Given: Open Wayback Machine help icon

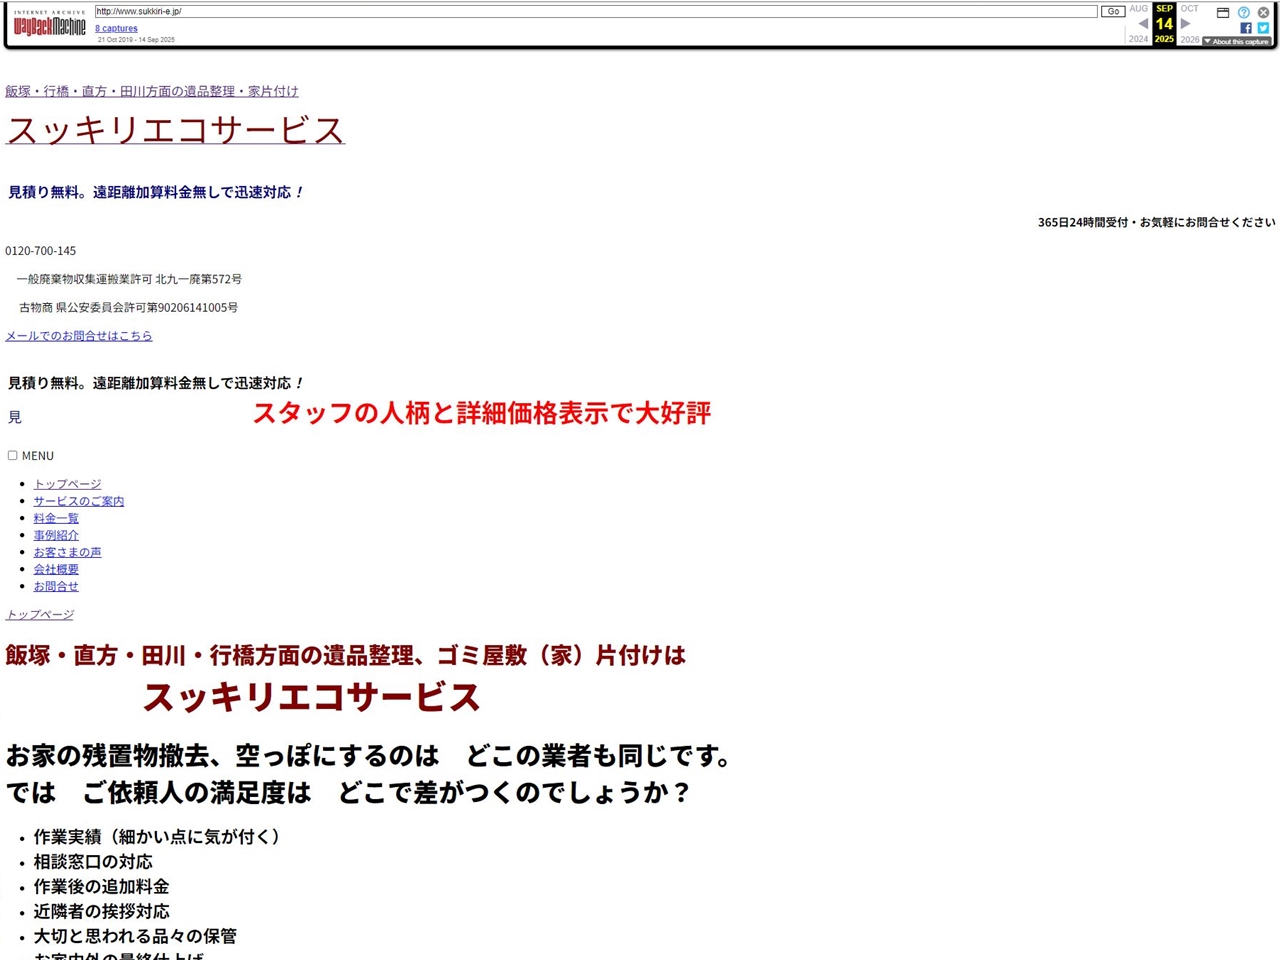Looking at the screenshot, I should (x=1244, y=12).
